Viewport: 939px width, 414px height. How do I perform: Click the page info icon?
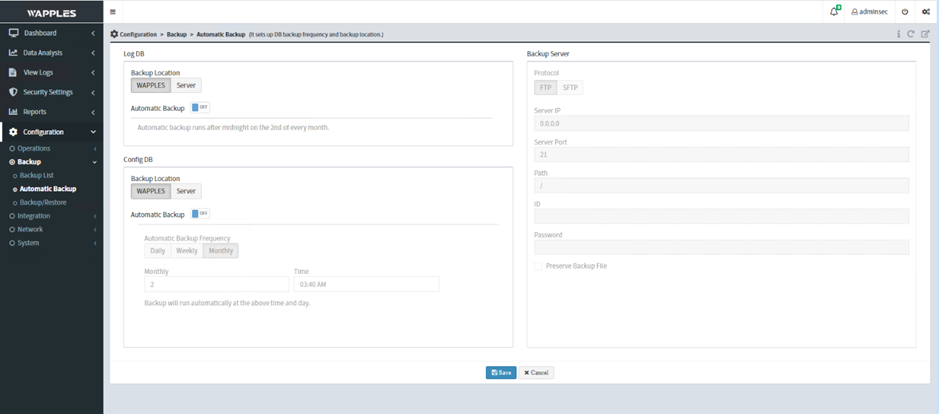(x=898, y=34)
